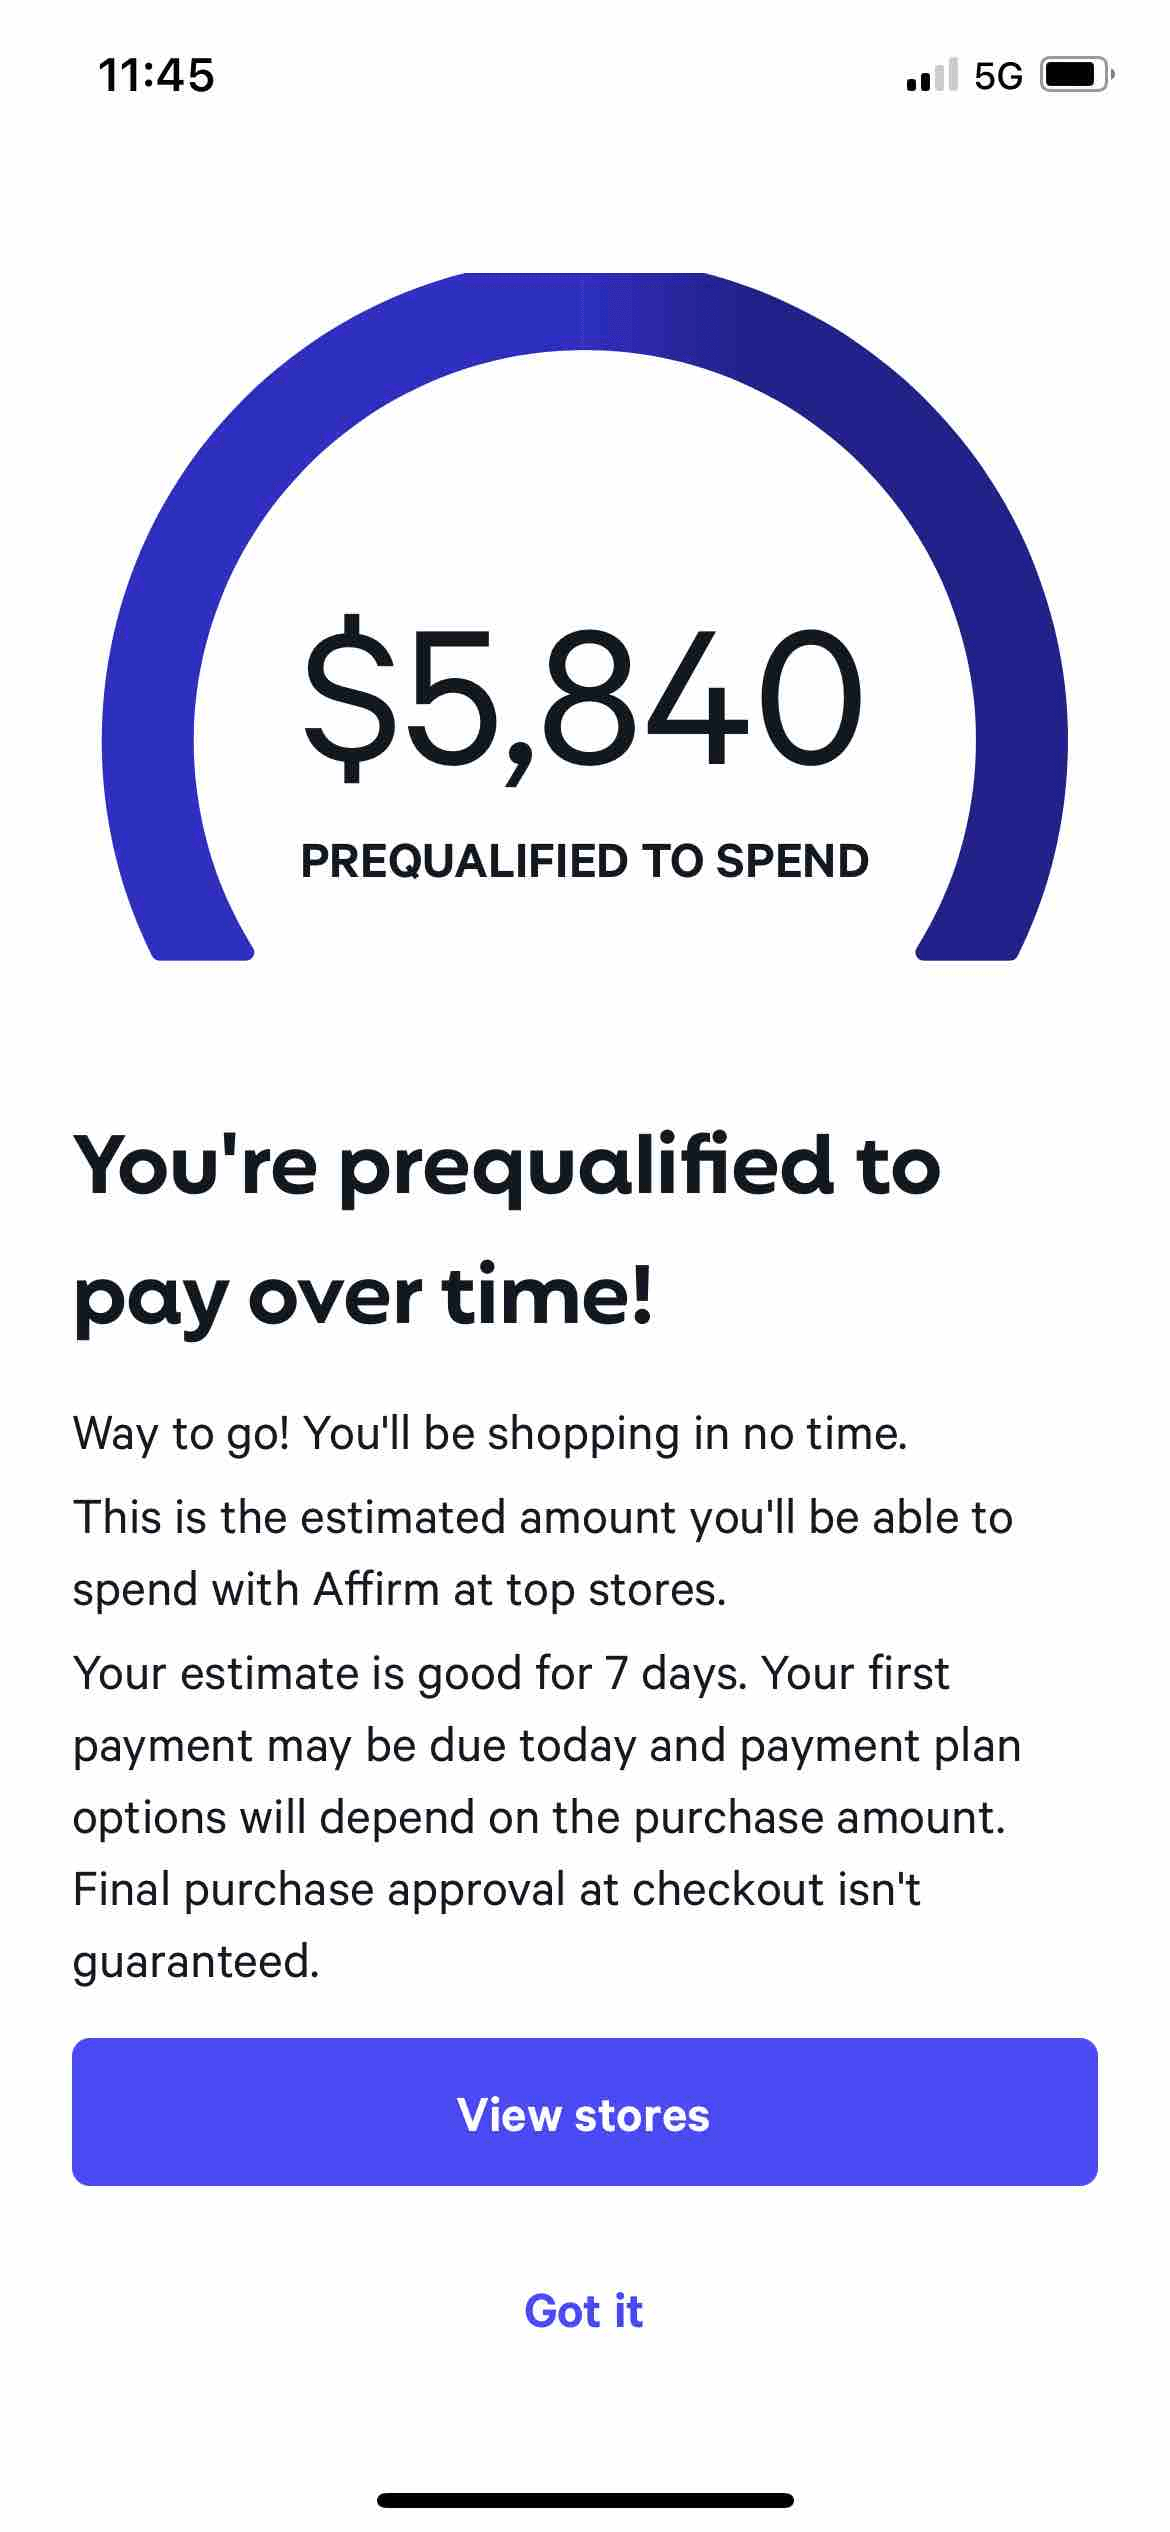This screenshot has height=2532, width=1170.
Task: Dismiss with the Got it link
Action: point(584,2311)
